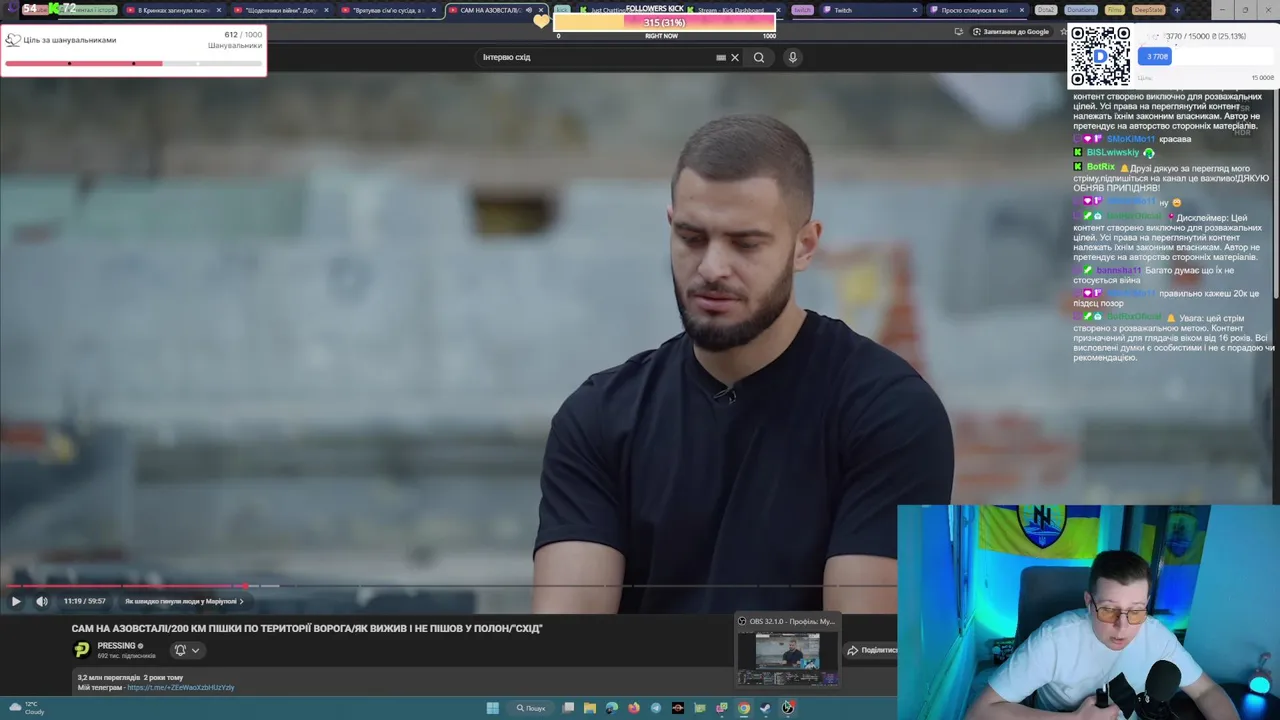
Task: Click the taskbar Пошук search box
Action: tap(531, 708)
